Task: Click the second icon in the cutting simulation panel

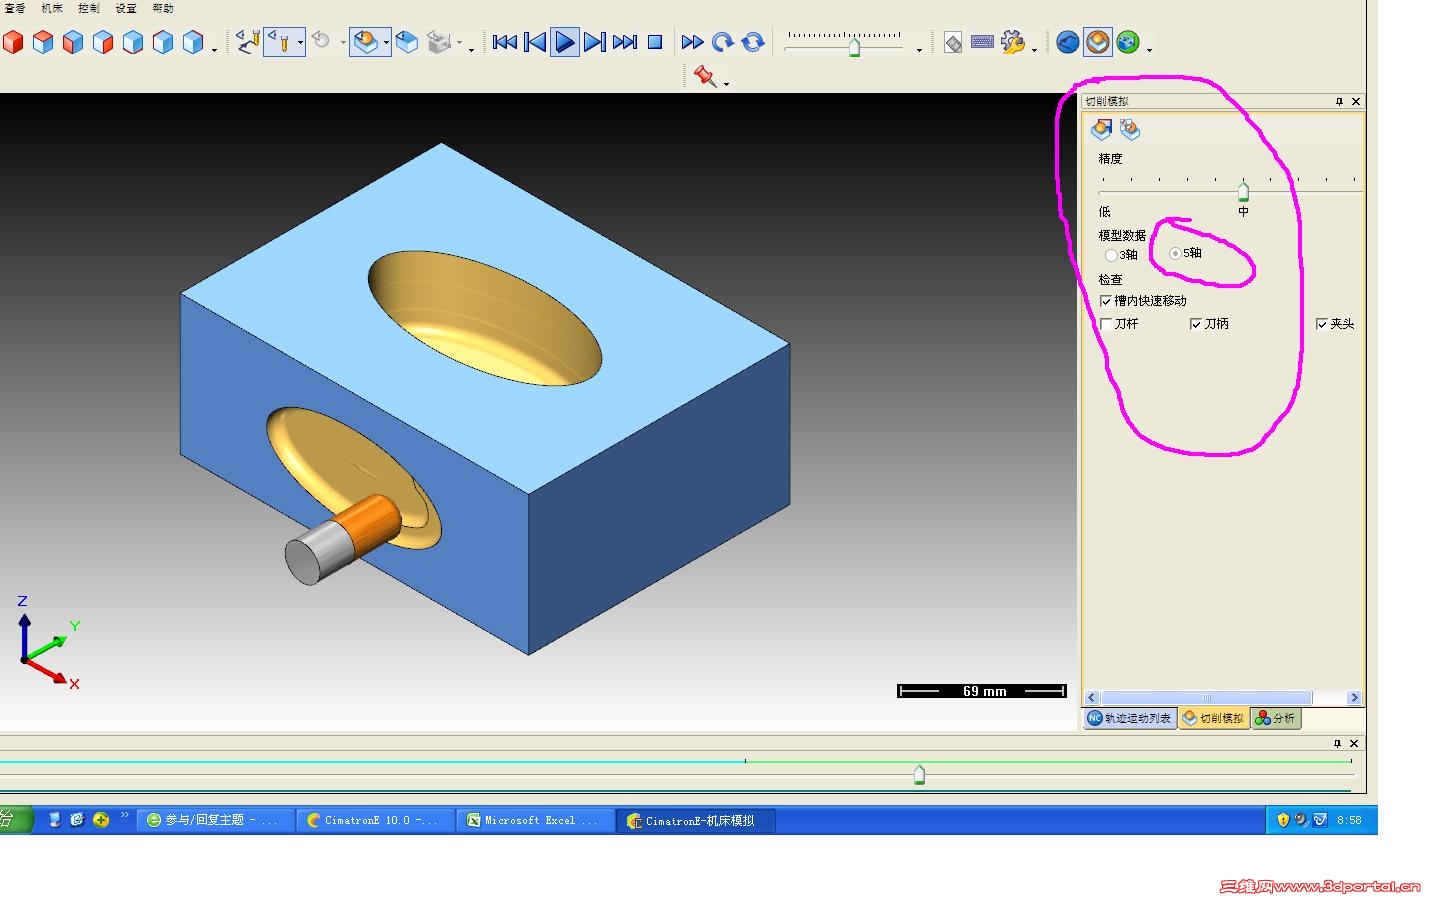Action: [x=1130, y=129]
